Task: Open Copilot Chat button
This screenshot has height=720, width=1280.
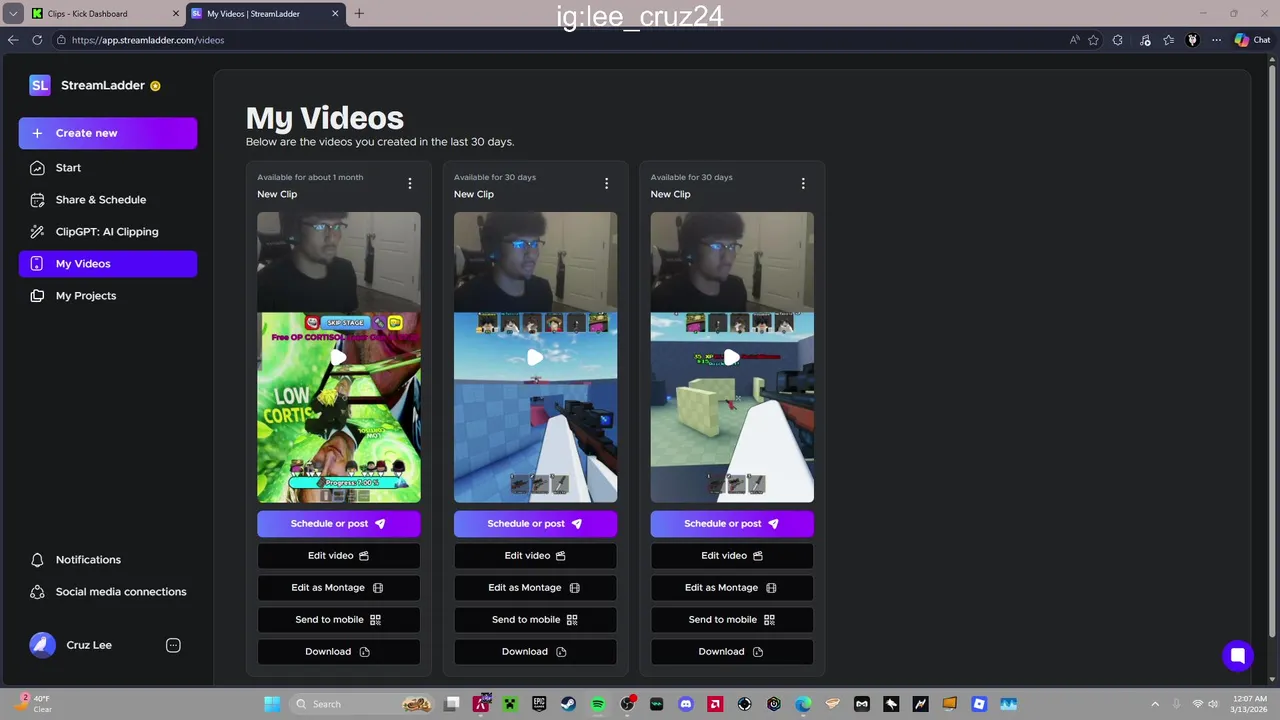Action: pyautogui.click(x=1253, y=40)
